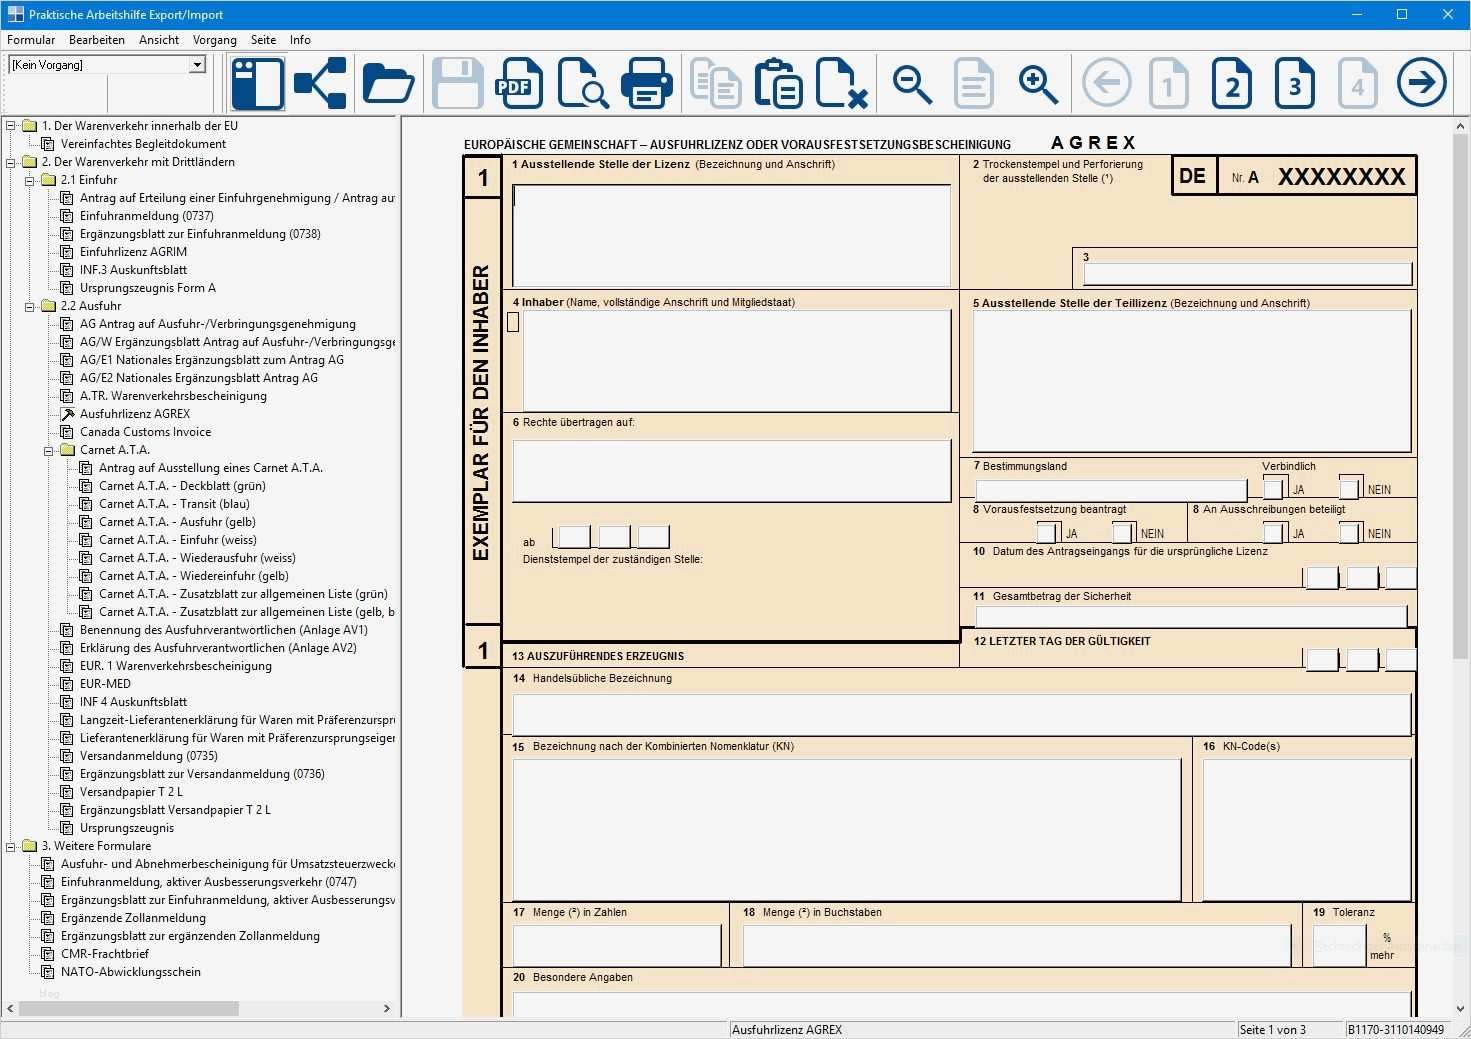The height and width of the screenshot is (1039, 1471).
Task: Open print preview with the magnifier page icon
Action: click(x=583, y=83)
